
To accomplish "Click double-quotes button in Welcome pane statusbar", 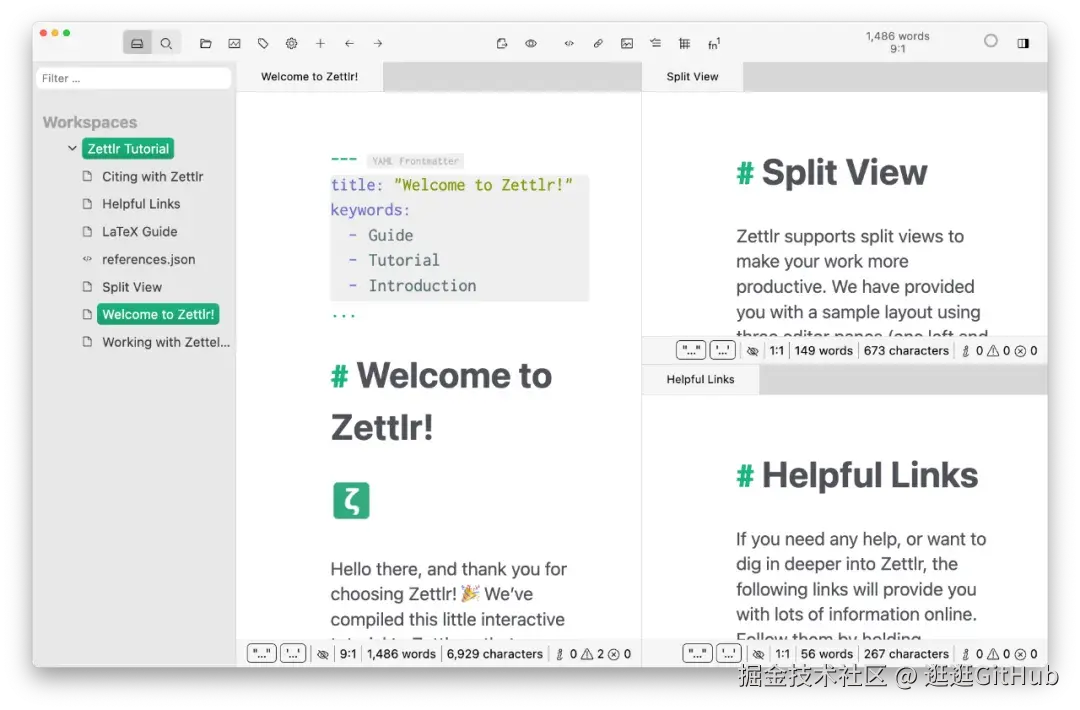I will coord(262,654).
